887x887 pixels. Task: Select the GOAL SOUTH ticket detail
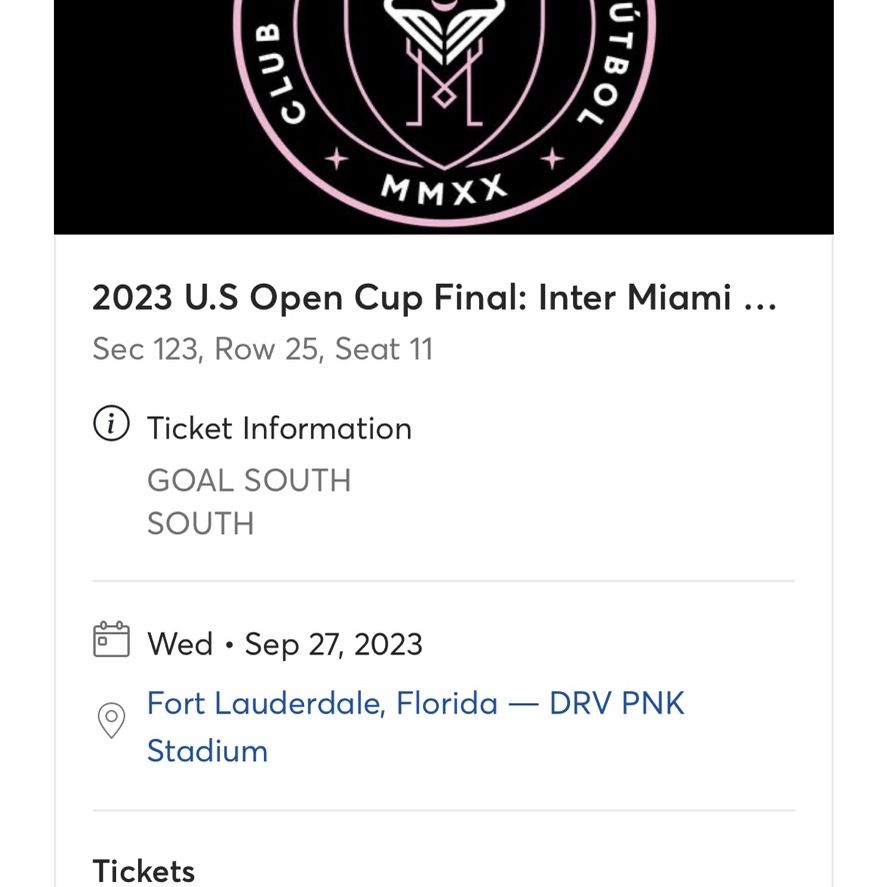[x=249, y=481]
